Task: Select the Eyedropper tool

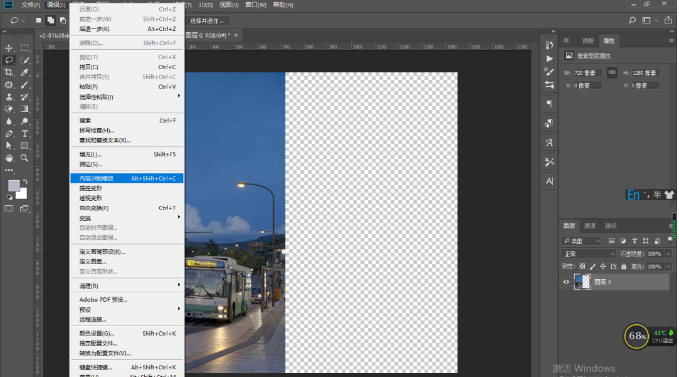Action: 25,72
